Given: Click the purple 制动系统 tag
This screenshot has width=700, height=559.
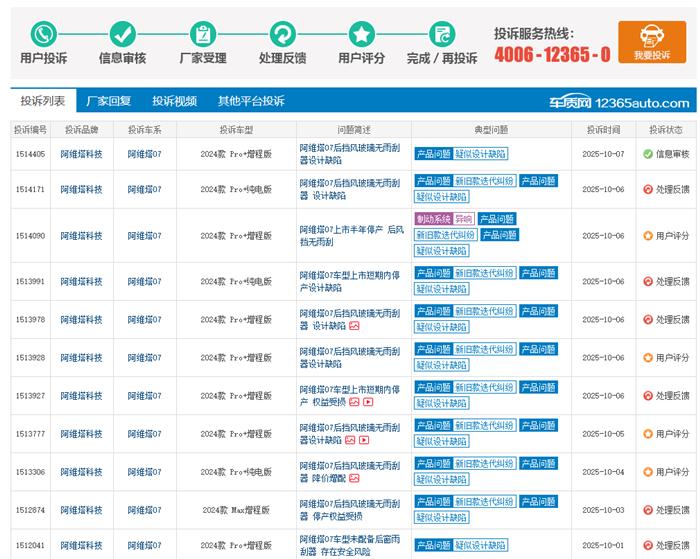Looking at the screenshot, I should 432,219.
